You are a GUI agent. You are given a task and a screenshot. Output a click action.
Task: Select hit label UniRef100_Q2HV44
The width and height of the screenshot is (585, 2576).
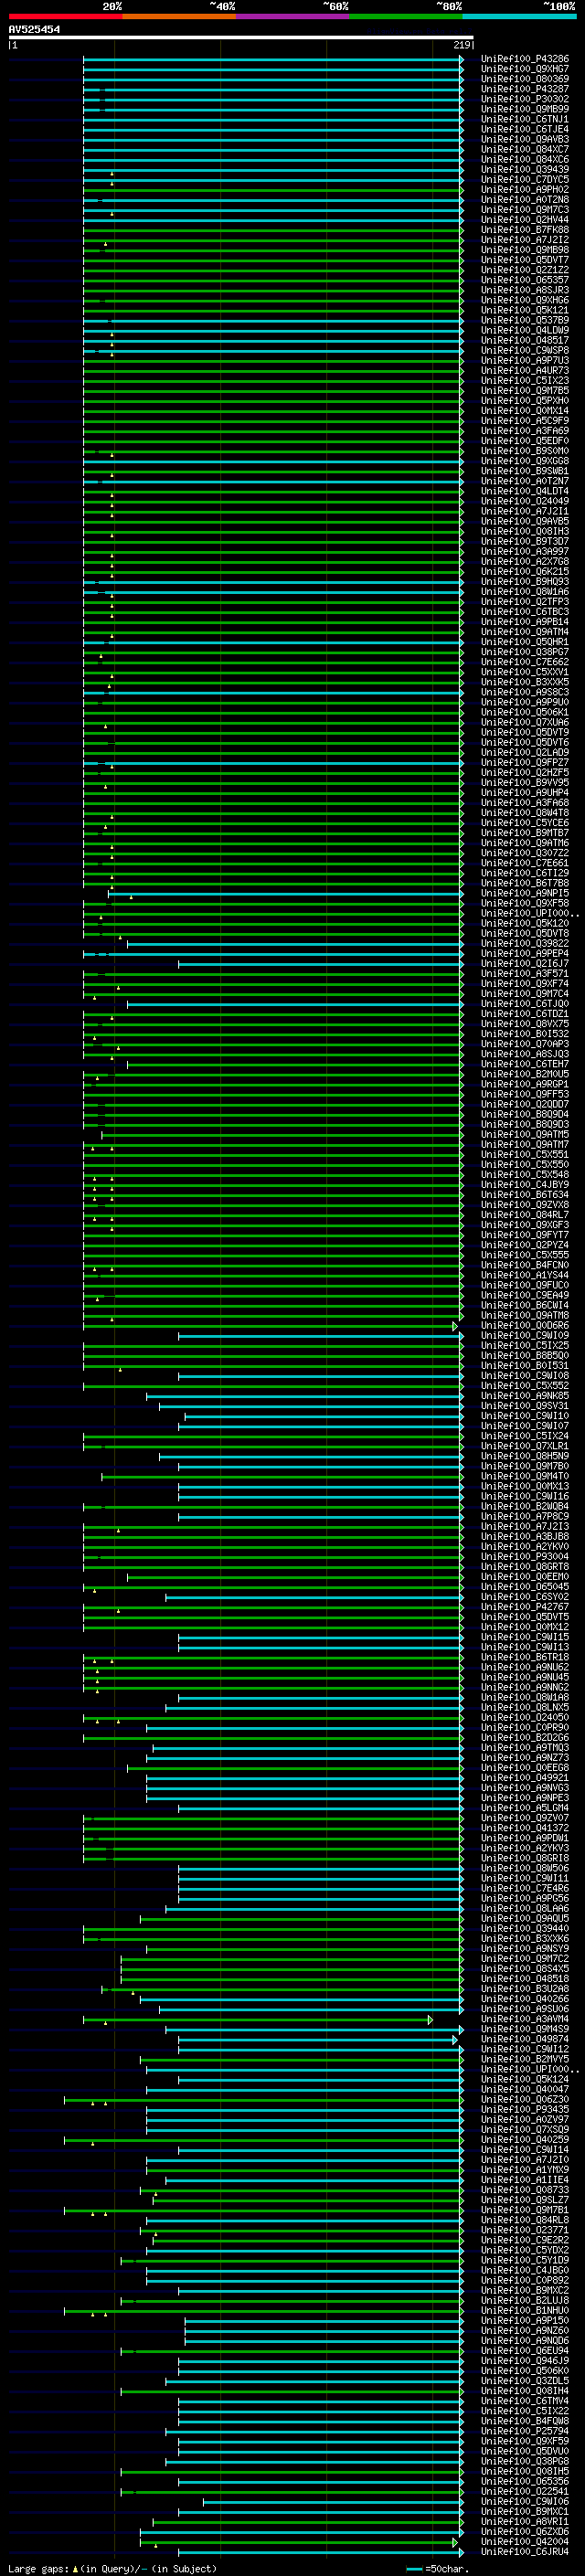[525, 219]
